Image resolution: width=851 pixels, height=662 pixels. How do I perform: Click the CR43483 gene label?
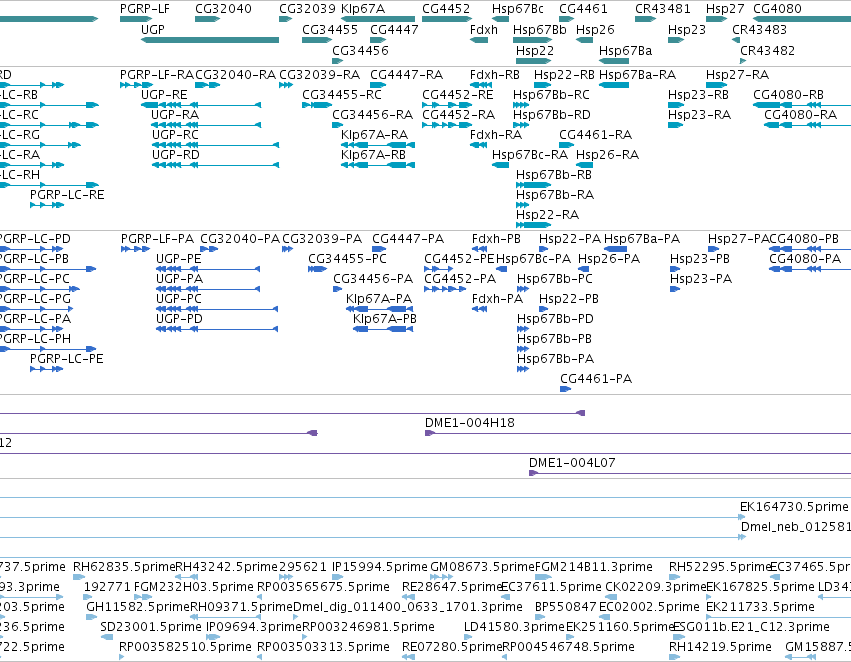click(x=760, y=30)
